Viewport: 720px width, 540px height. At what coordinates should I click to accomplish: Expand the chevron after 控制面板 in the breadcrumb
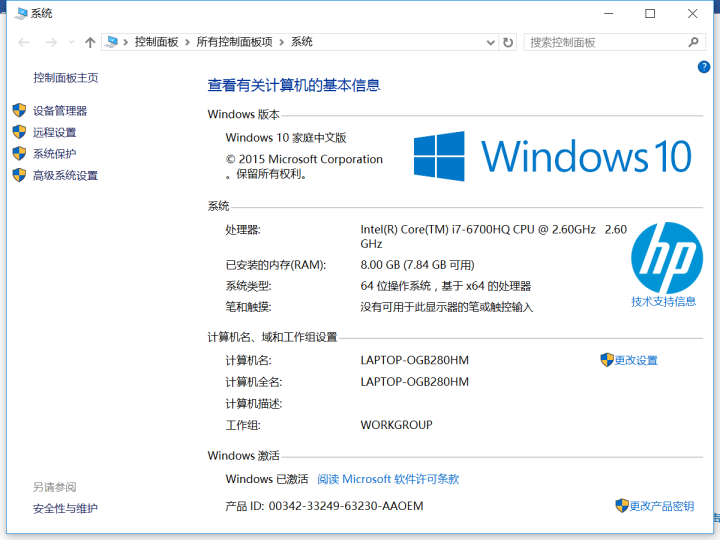pyautogui.click(x=188, y=42)
